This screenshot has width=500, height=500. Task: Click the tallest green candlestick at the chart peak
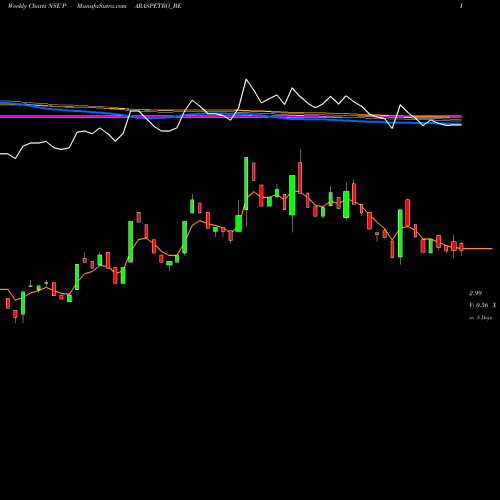click(x=246, y=183)
